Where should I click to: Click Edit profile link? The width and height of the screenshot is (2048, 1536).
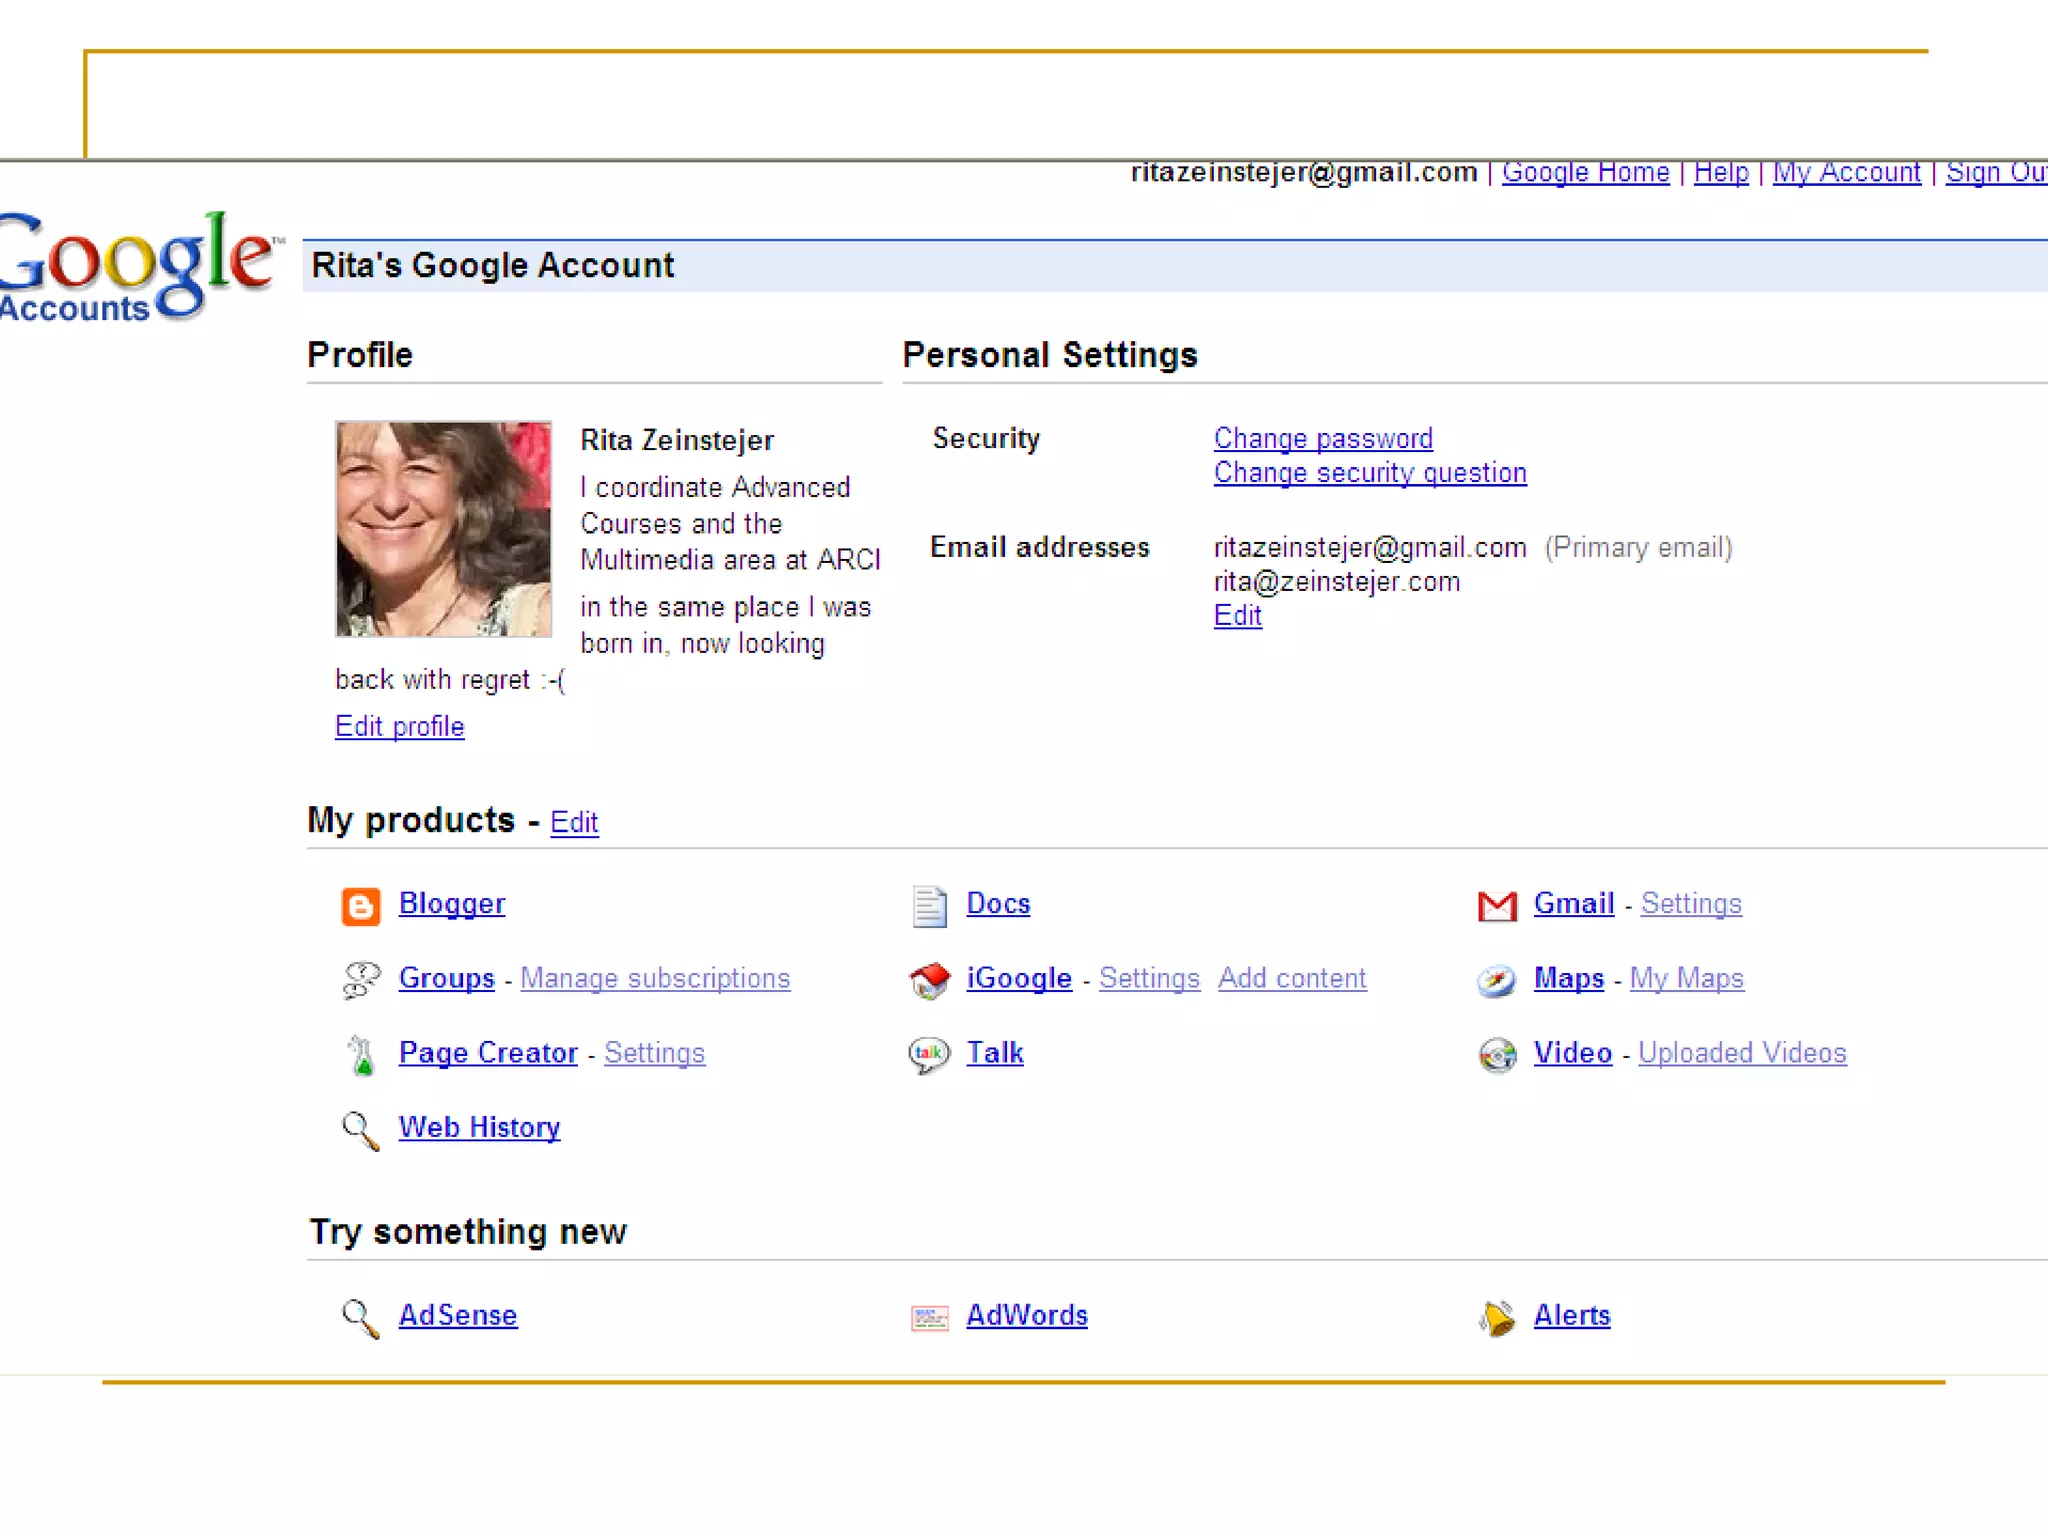click(x=399, y=727)
